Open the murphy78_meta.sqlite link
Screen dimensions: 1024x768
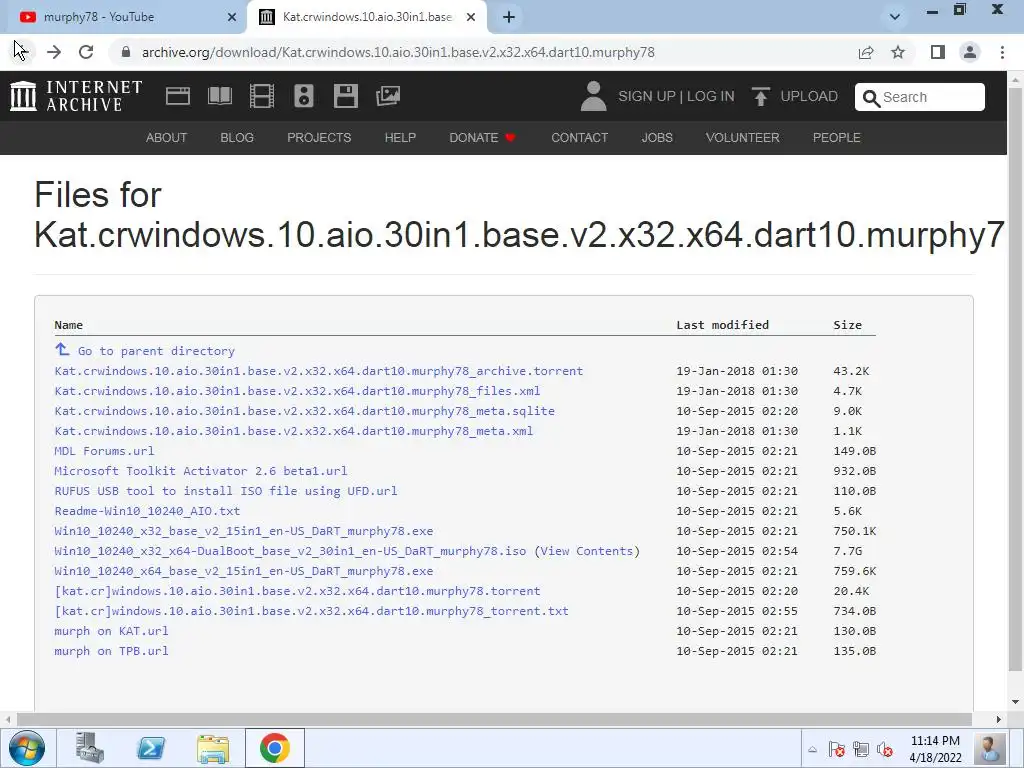[x=304, y=411]
